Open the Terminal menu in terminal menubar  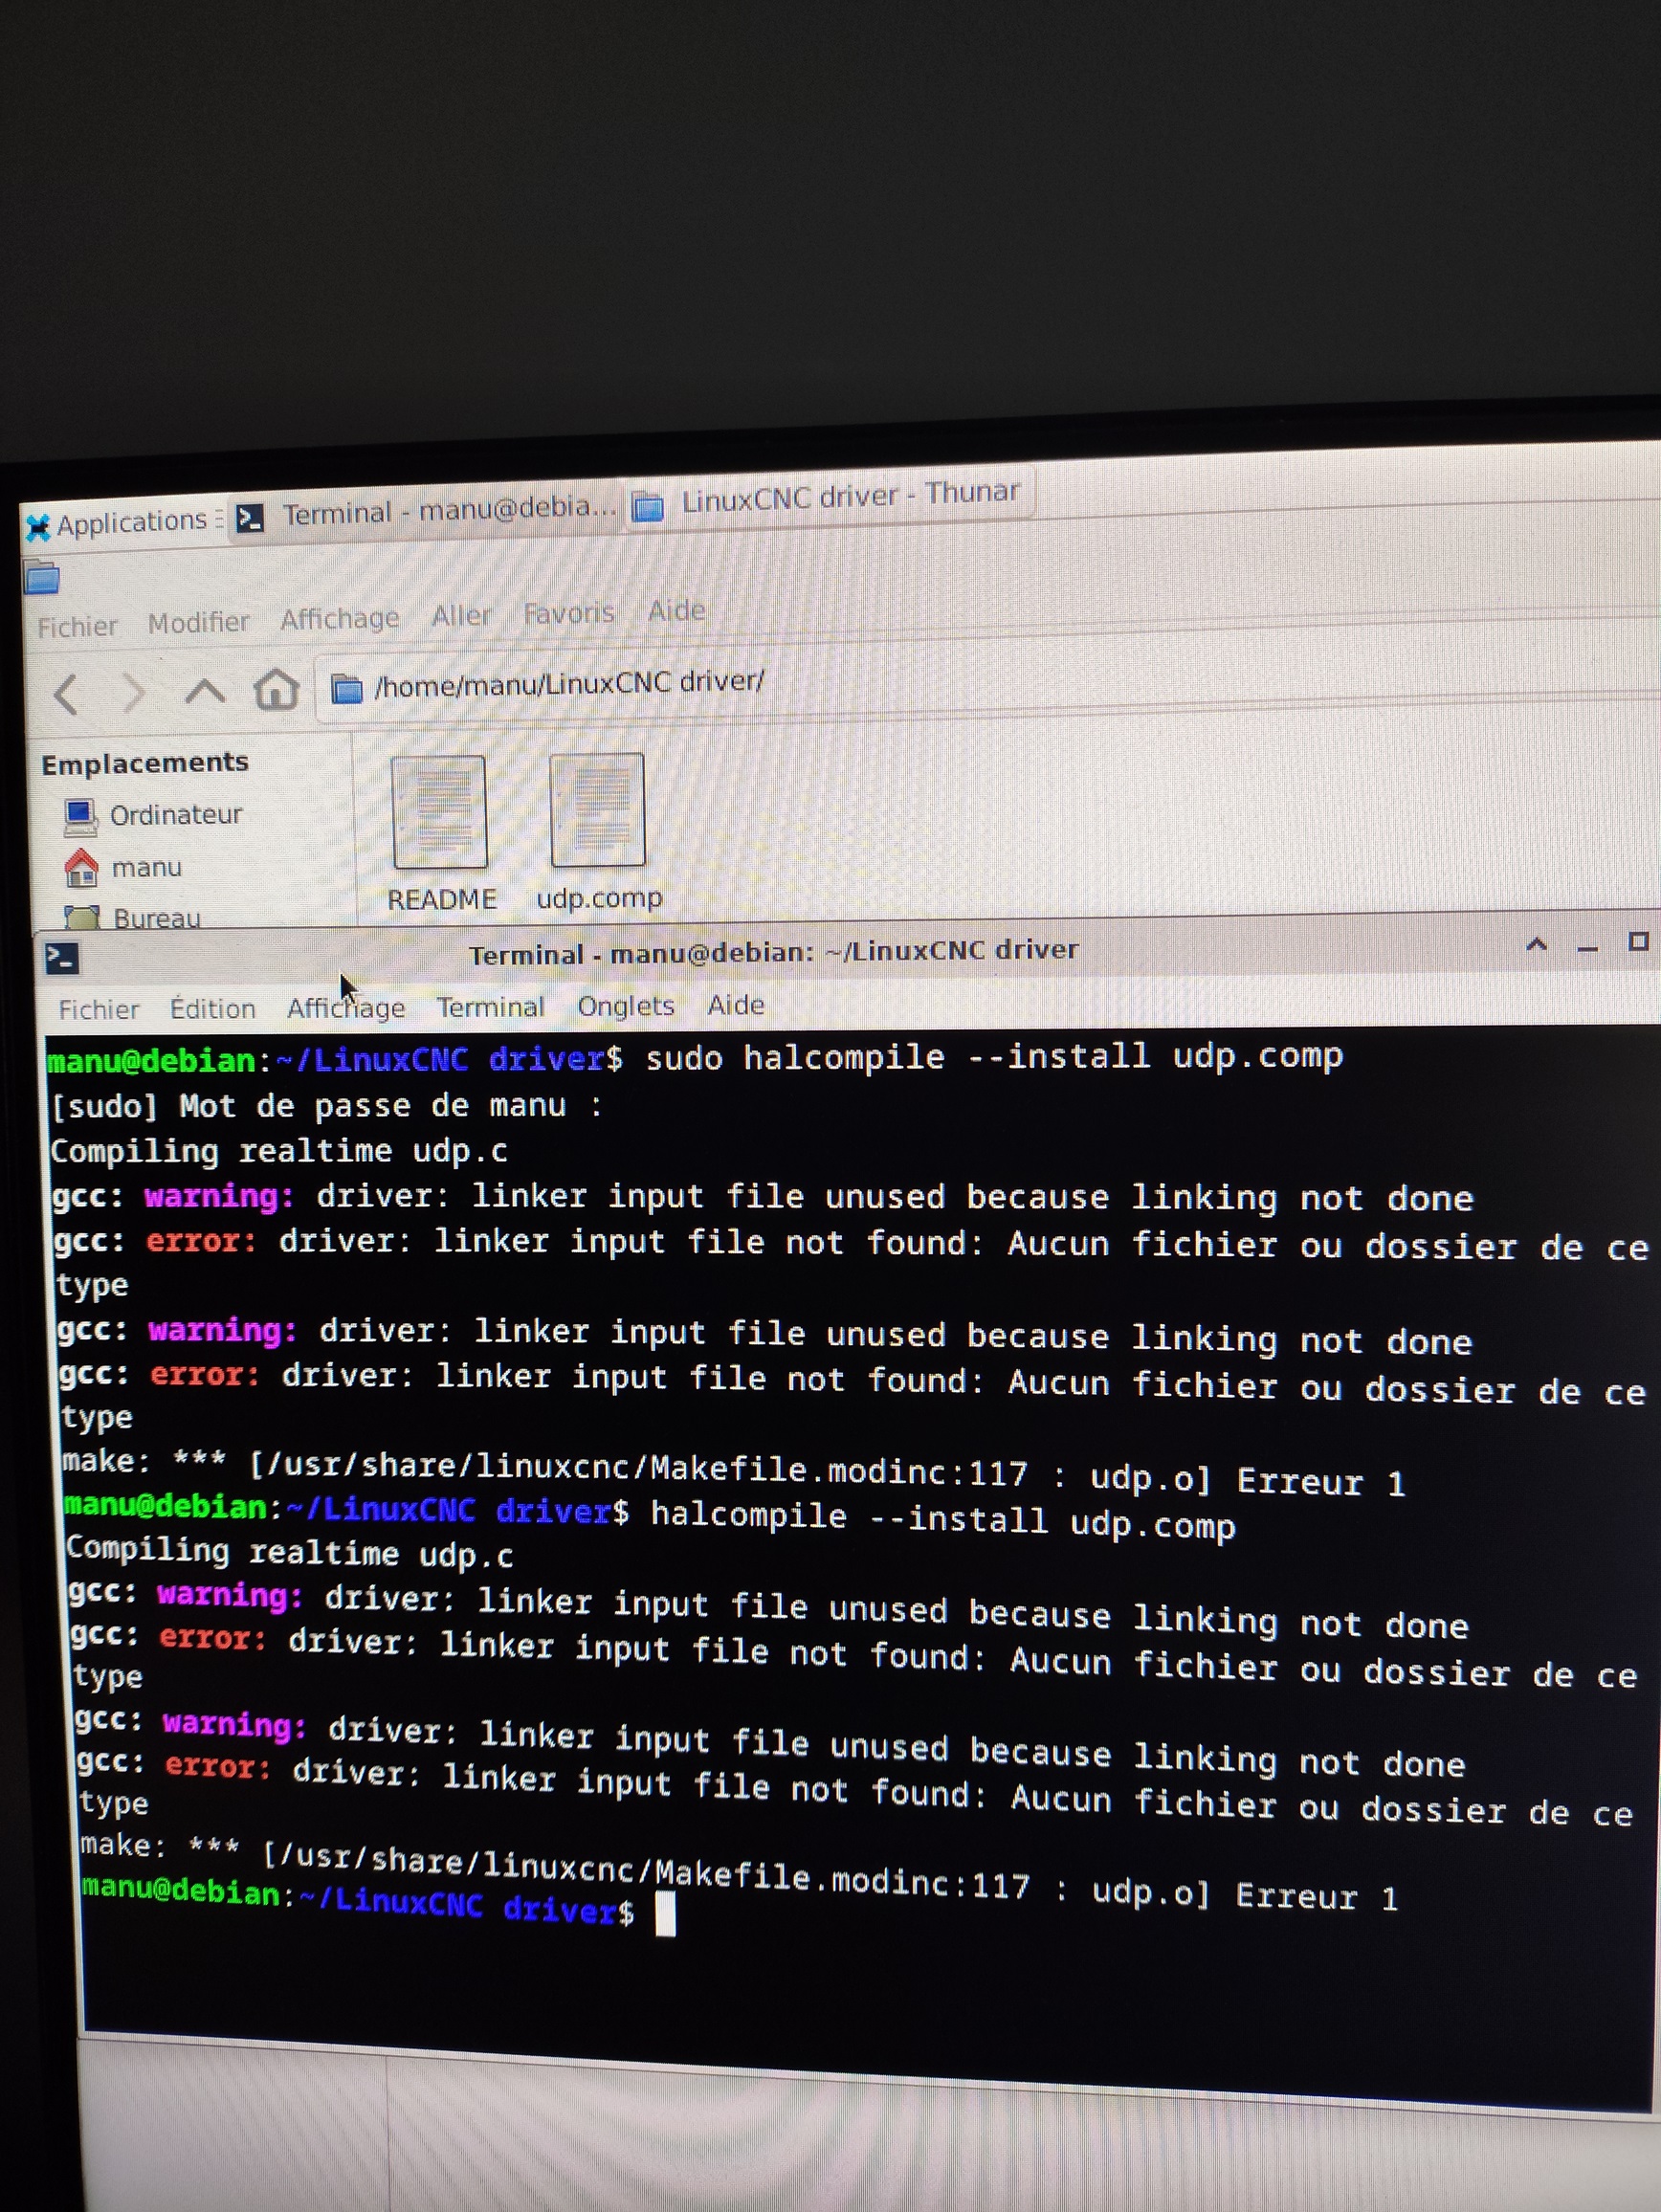pos(490,1006)
